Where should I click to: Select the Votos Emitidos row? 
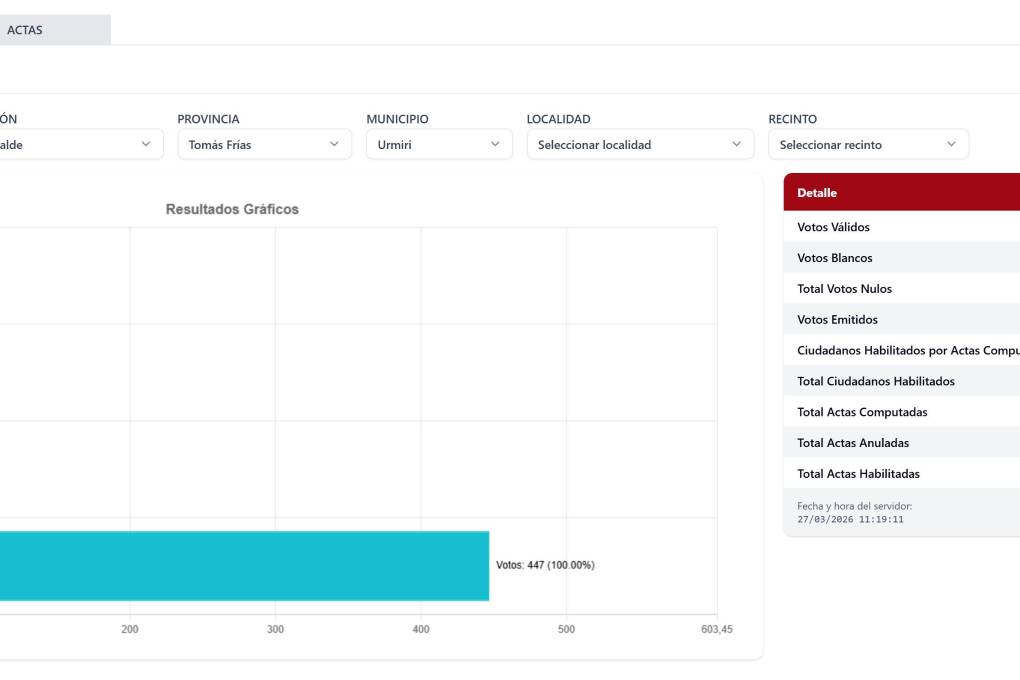pos(900,320)
